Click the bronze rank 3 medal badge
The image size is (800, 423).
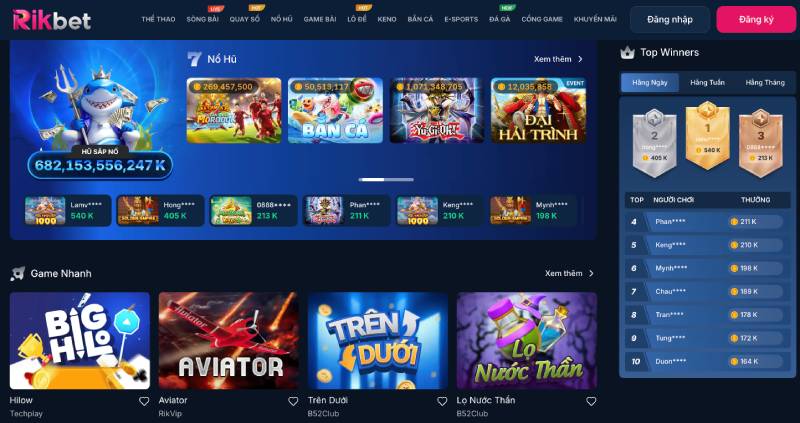click(x=761, y=143)
